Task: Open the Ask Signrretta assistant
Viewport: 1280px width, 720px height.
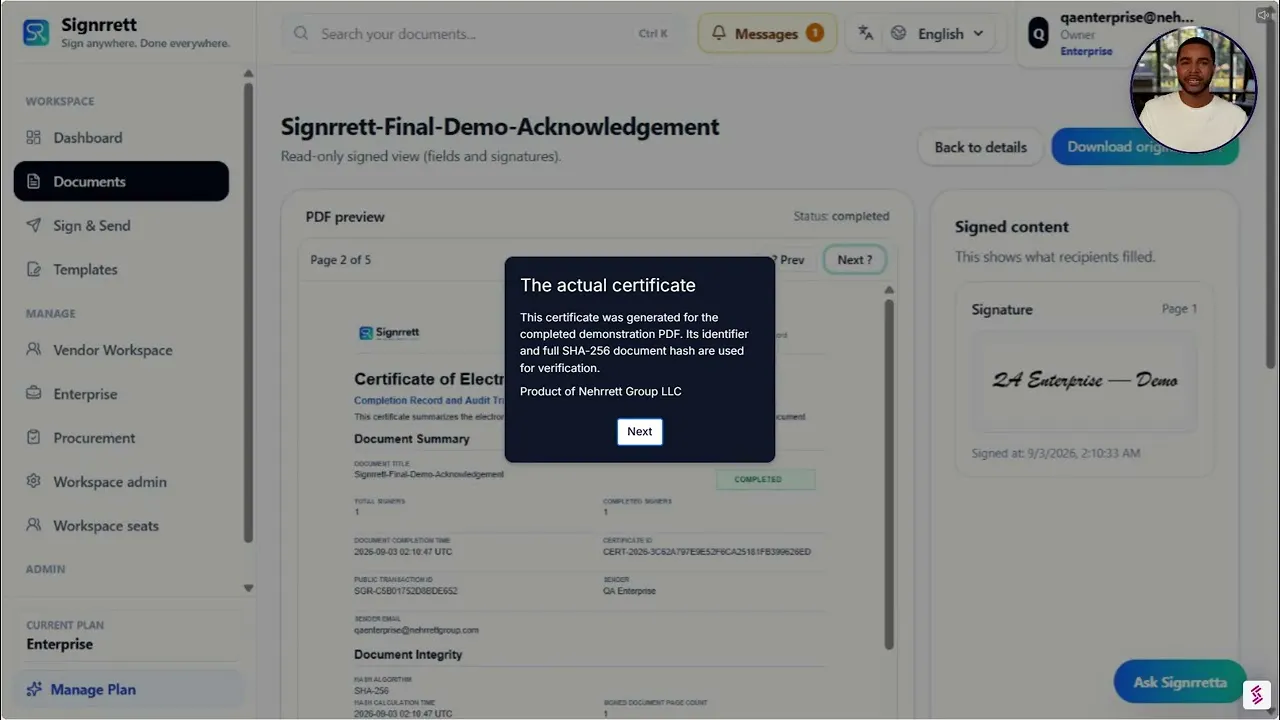Action: 1180,682
